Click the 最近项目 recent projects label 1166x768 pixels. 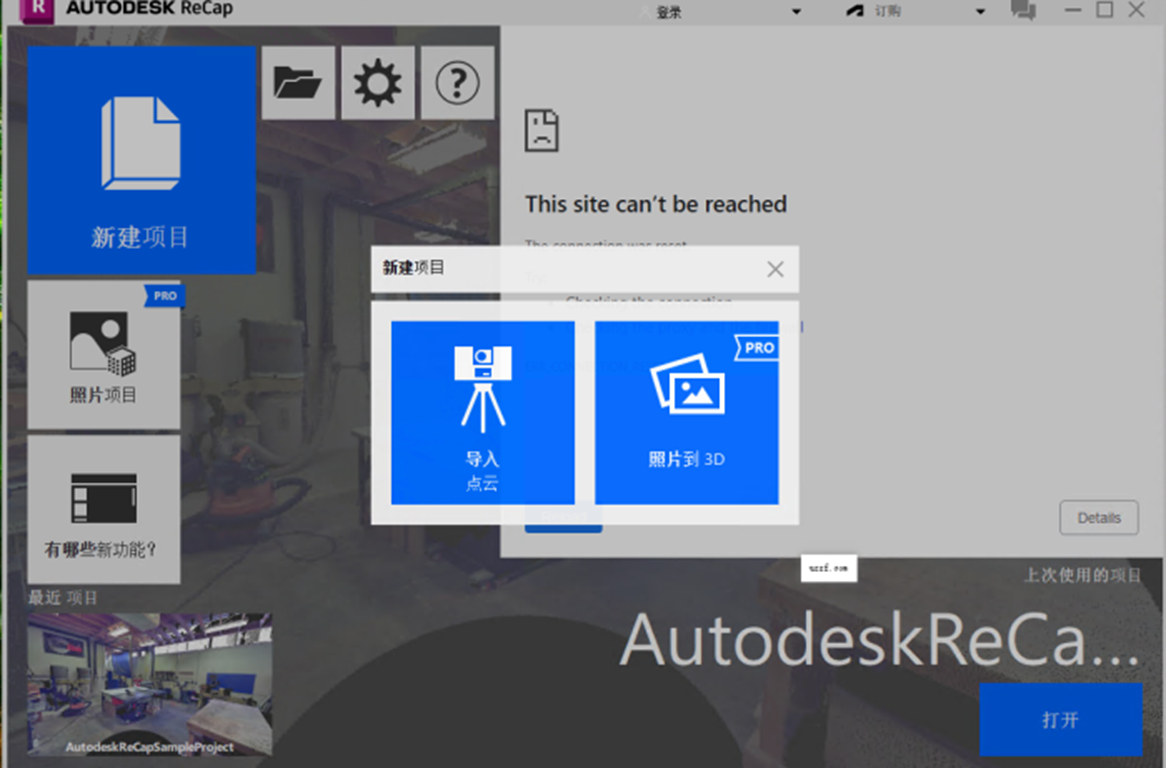[x=62, y=598]
